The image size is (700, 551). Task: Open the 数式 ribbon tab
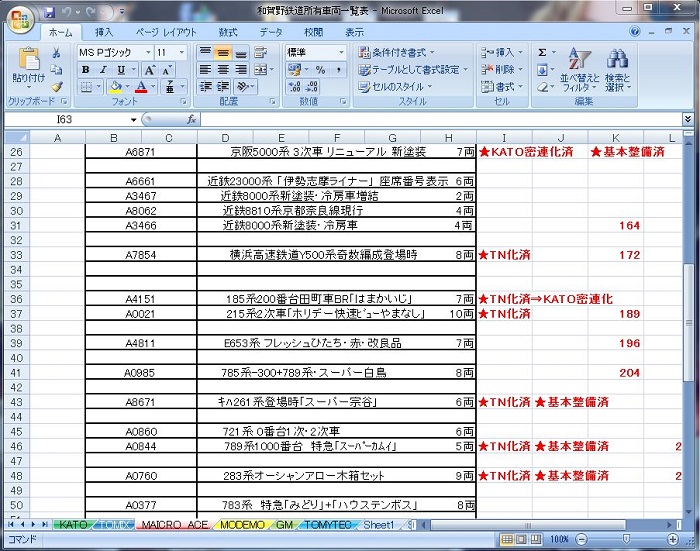[x=228, y=32]
